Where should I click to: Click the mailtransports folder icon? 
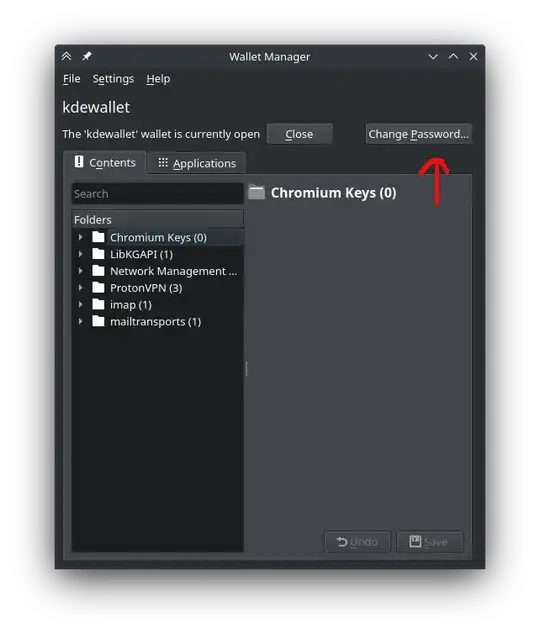(x=98, y=321)
